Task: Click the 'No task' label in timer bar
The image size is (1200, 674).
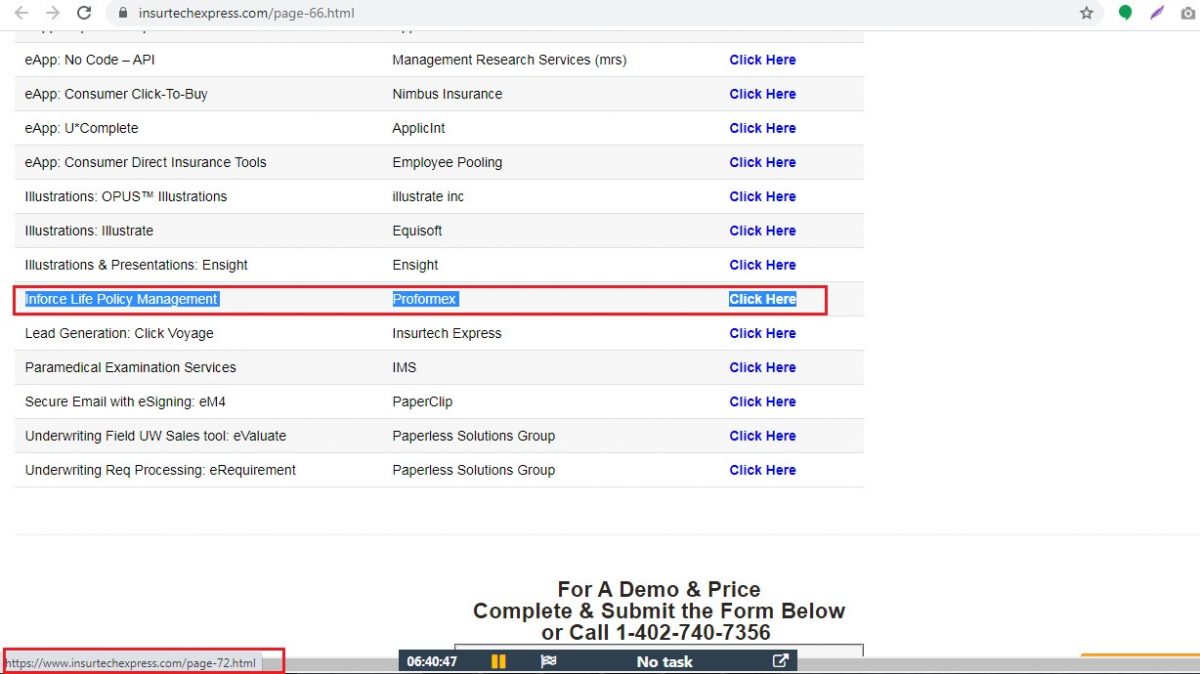Action: 664,661
